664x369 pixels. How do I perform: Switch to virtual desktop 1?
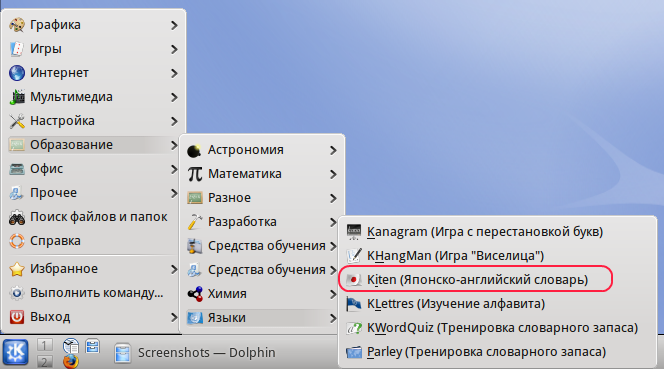44,345
